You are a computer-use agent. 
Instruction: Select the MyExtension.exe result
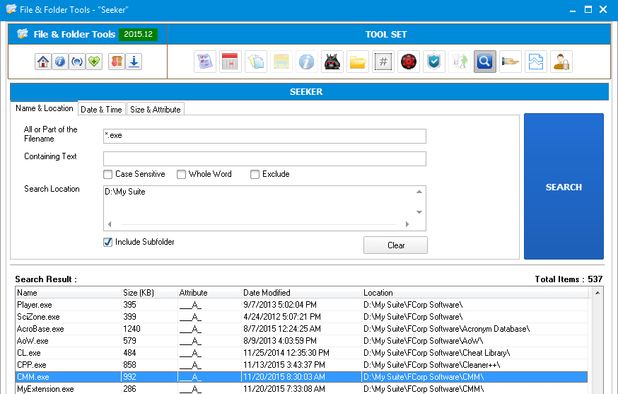302,389
